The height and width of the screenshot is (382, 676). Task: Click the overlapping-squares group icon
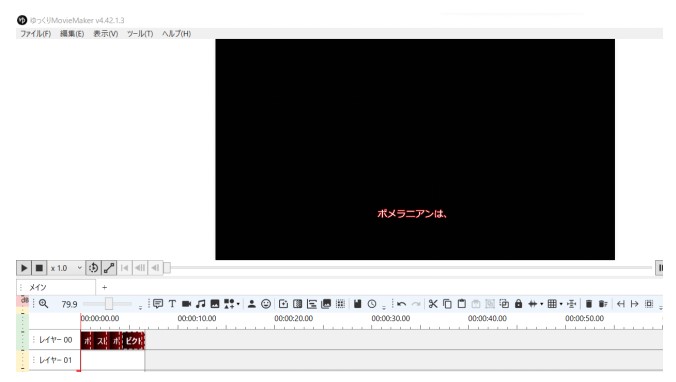pos(504,304)
